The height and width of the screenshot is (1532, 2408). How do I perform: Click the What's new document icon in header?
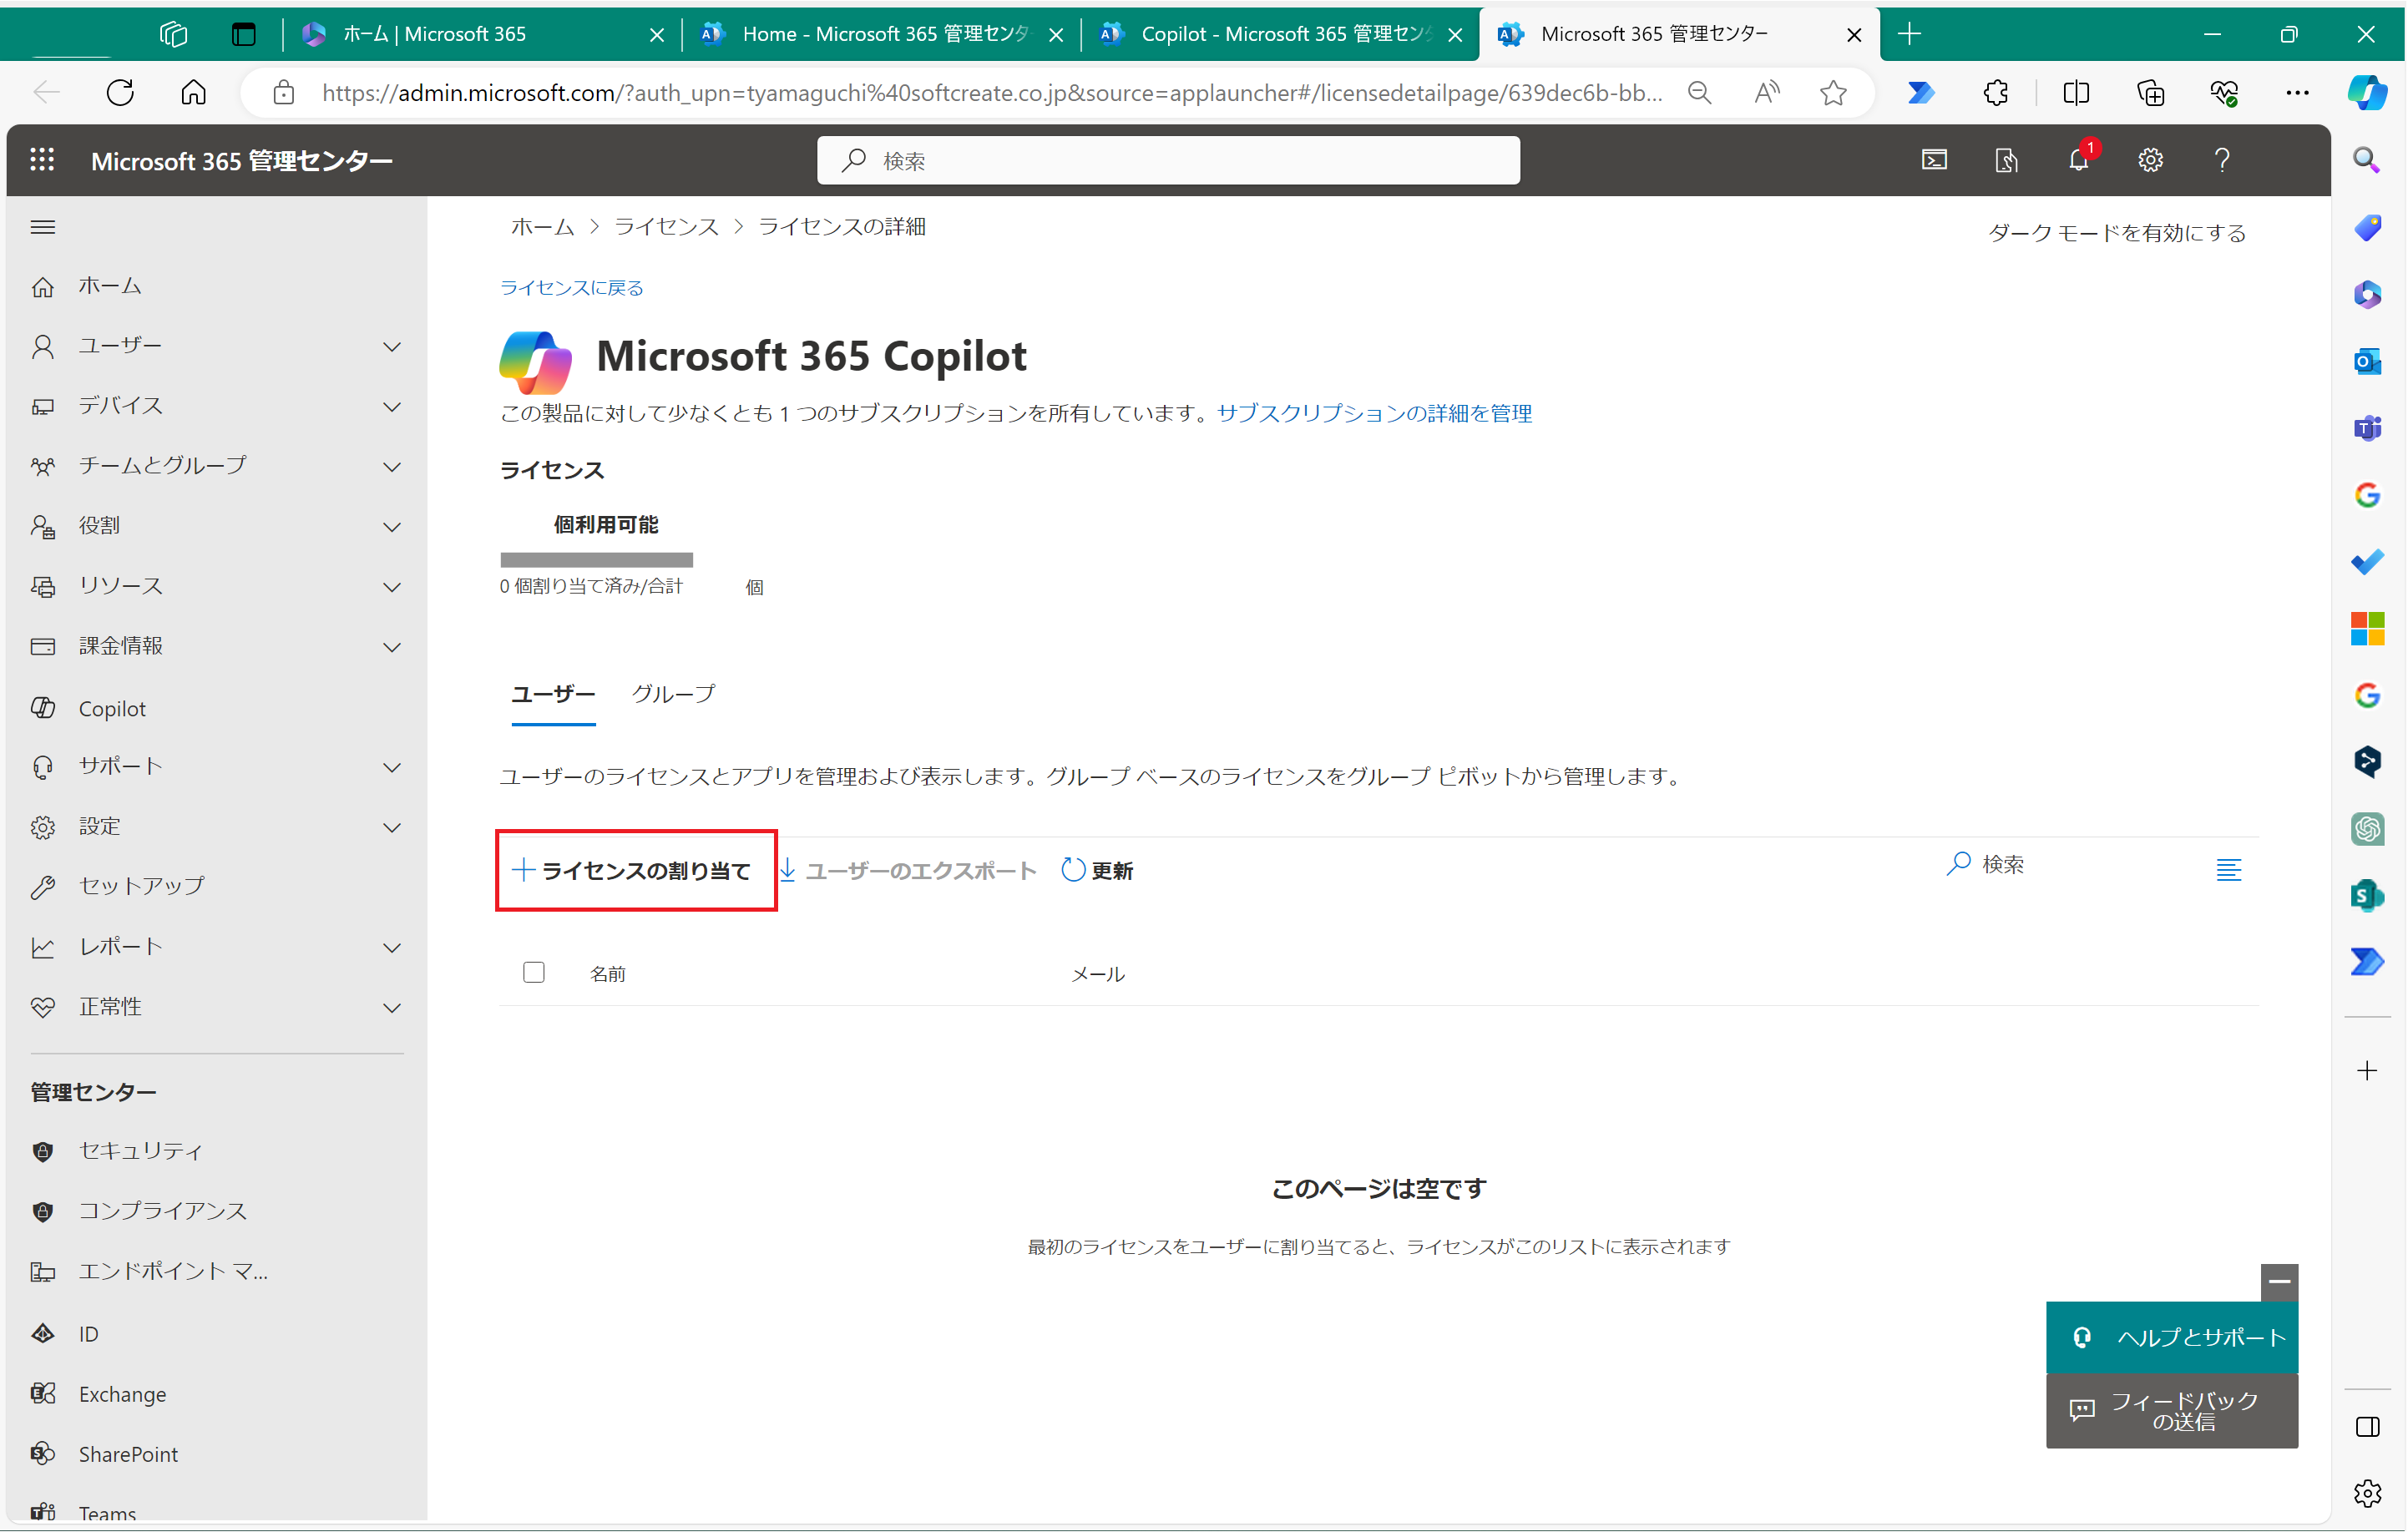point(2006,160)
